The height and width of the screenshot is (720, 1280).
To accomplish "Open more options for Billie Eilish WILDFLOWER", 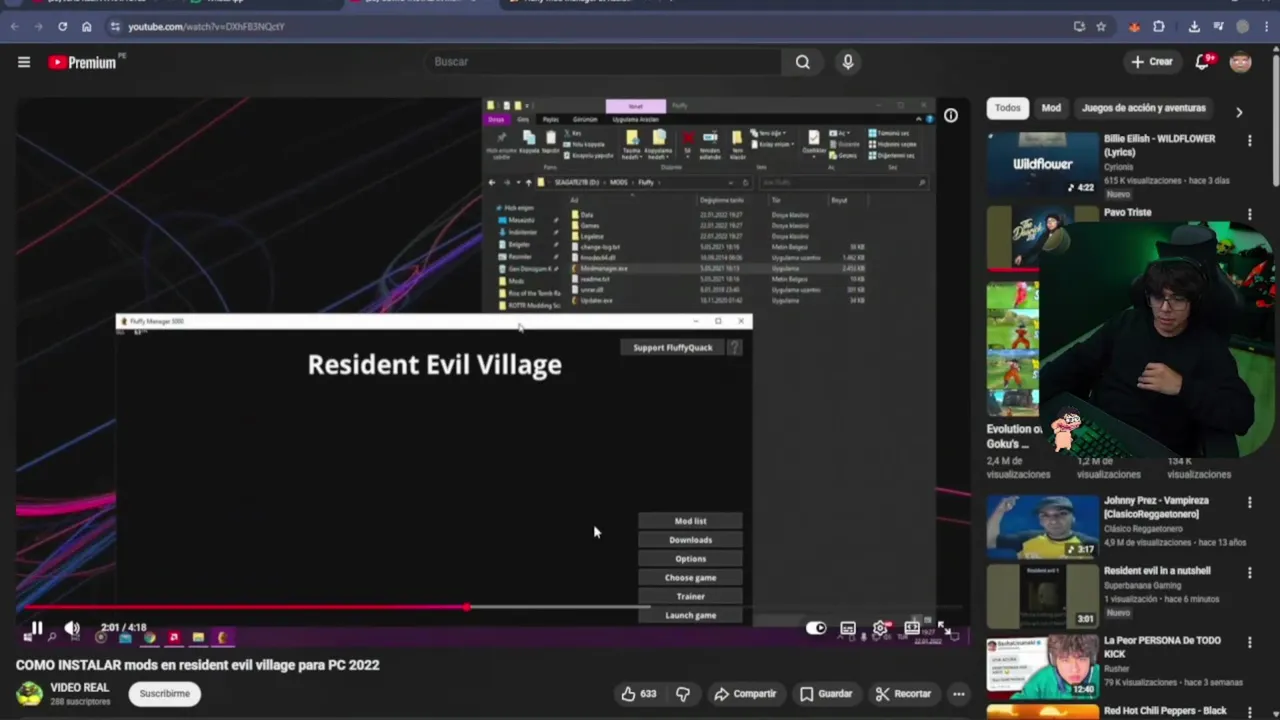I will pos(1249,141).
